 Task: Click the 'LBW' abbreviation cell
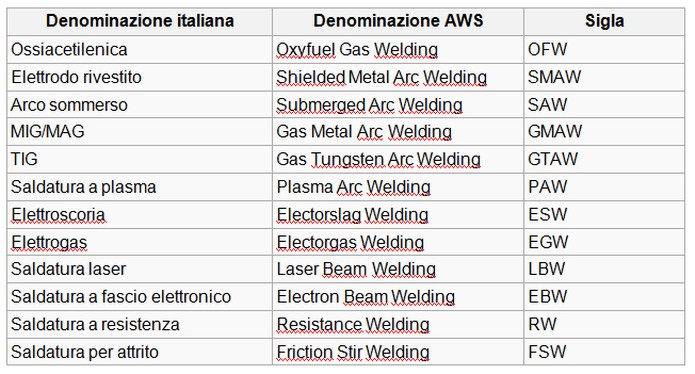604,269
